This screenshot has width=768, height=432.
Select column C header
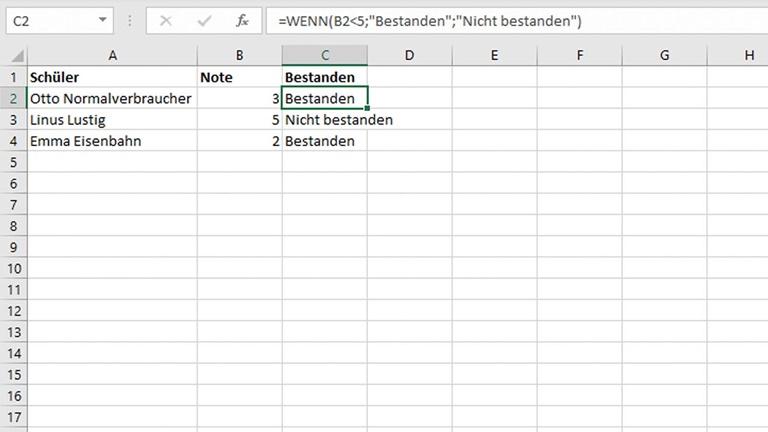click(324, 56)
